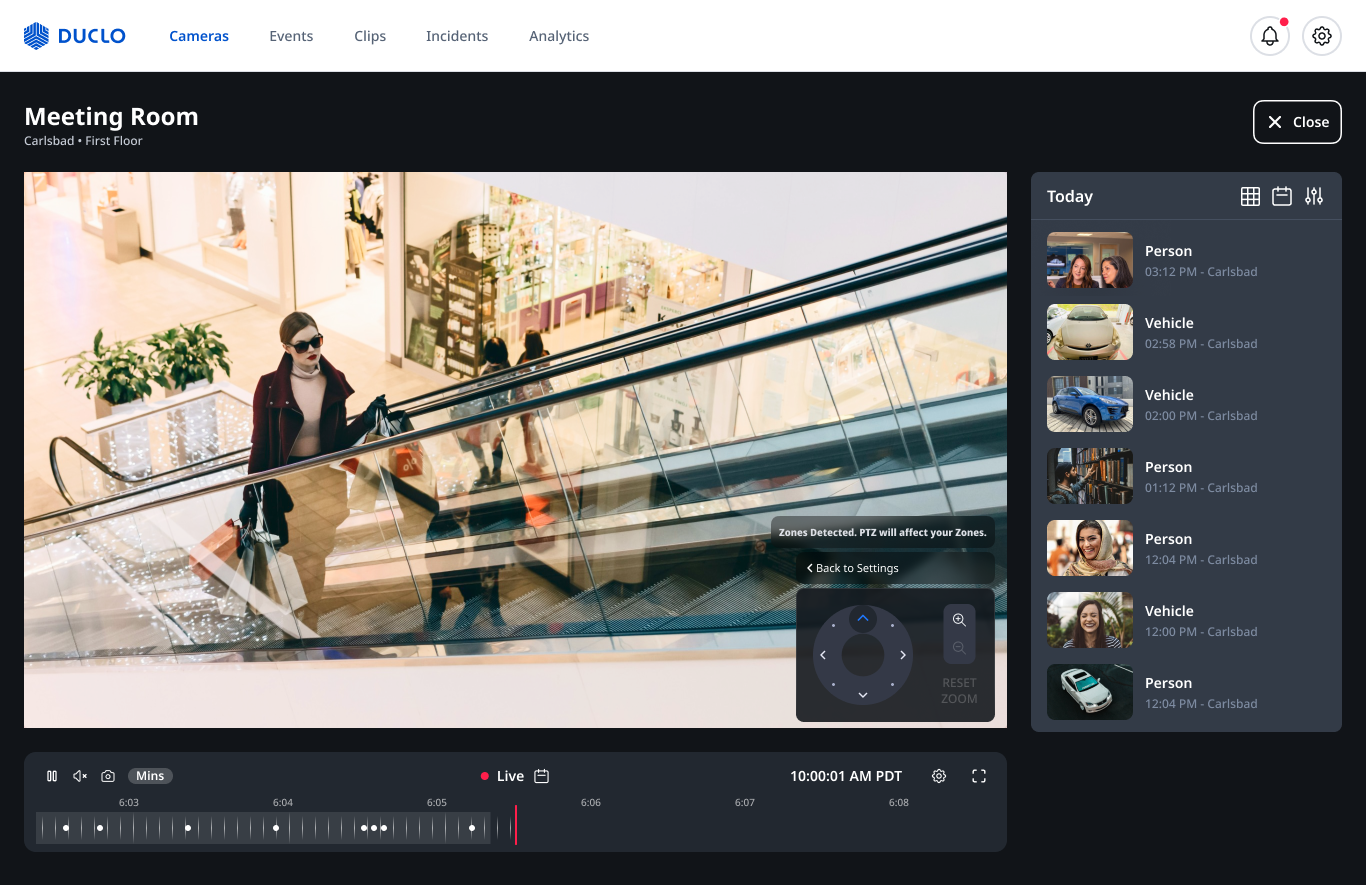Open the Analytics tab
This screenshot has height=885, width=1366.
click(559, 36)
